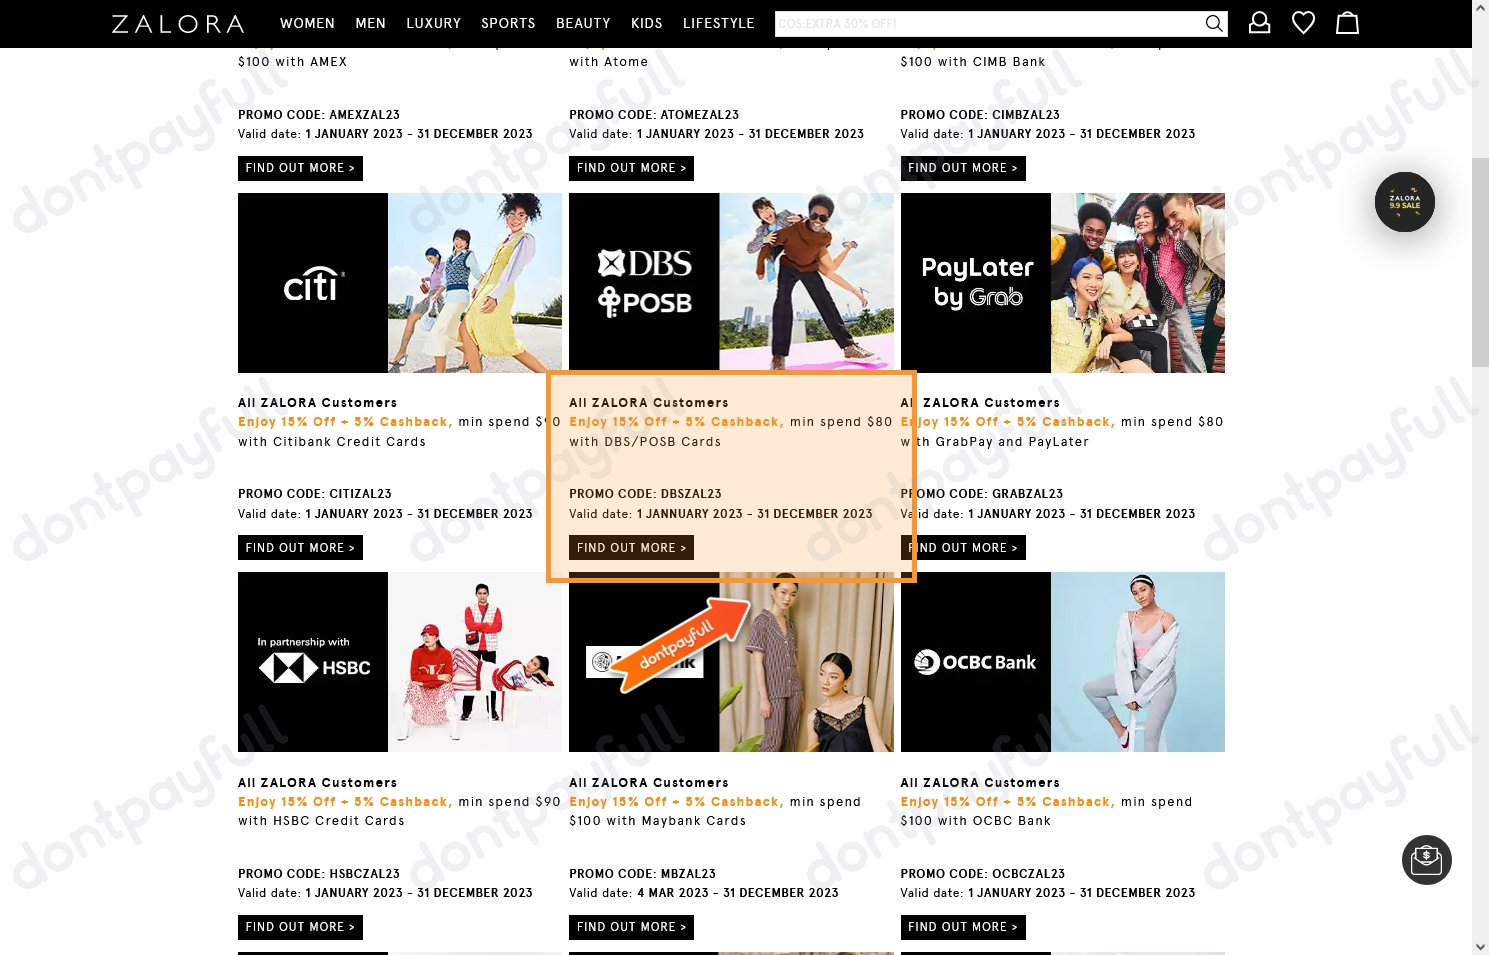Click the PROMO CODE: ATOMEZAL23 text
This screenshot has width=1489, height=955.
click(x=654, y=115)
